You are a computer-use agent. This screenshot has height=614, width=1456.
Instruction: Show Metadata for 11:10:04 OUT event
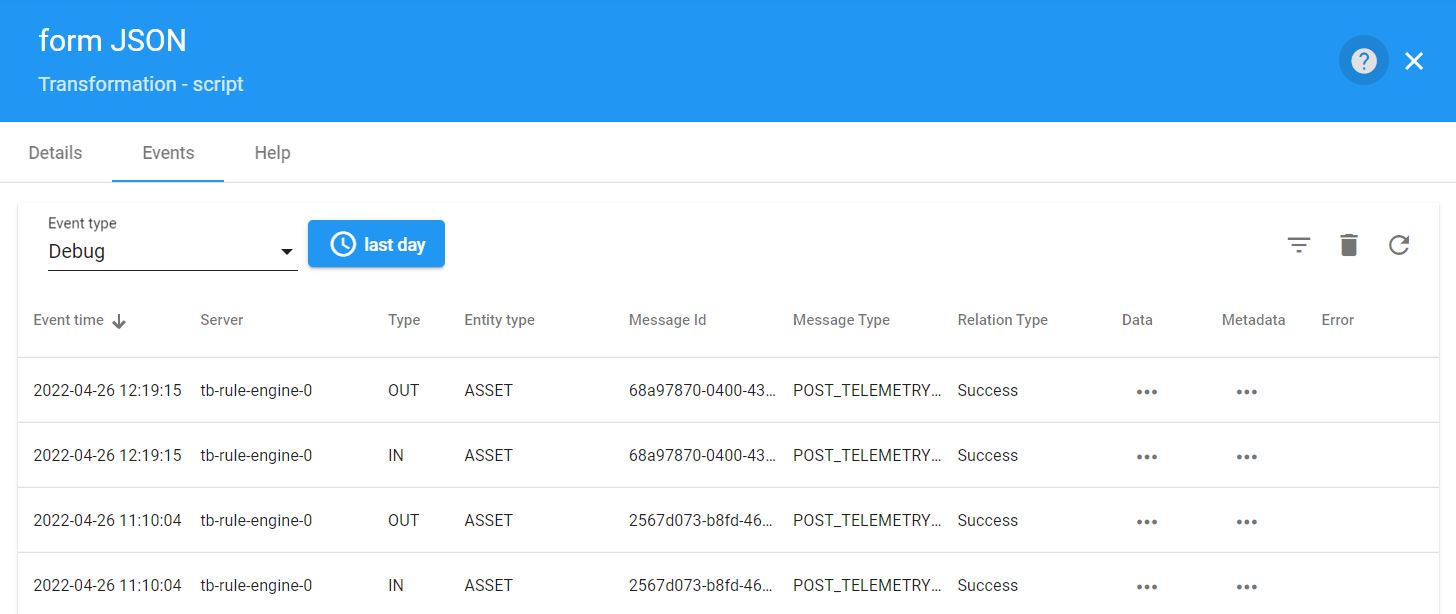1246,521
